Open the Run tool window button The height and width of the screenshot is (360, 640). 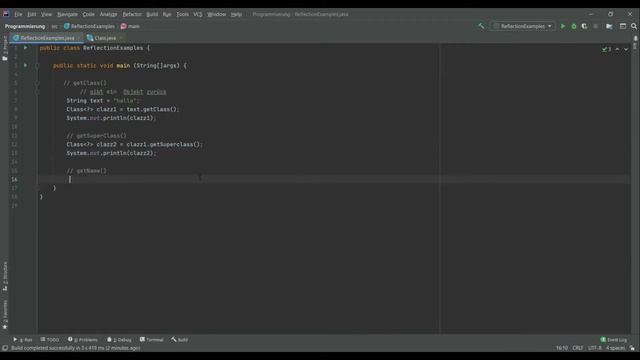[x=23, y=340]
